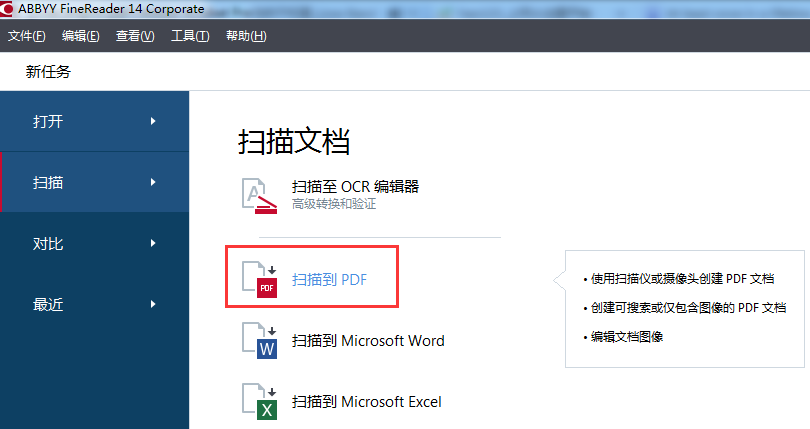
Task: Click the 扫描文档 title
Action: [x=294, y=141]
